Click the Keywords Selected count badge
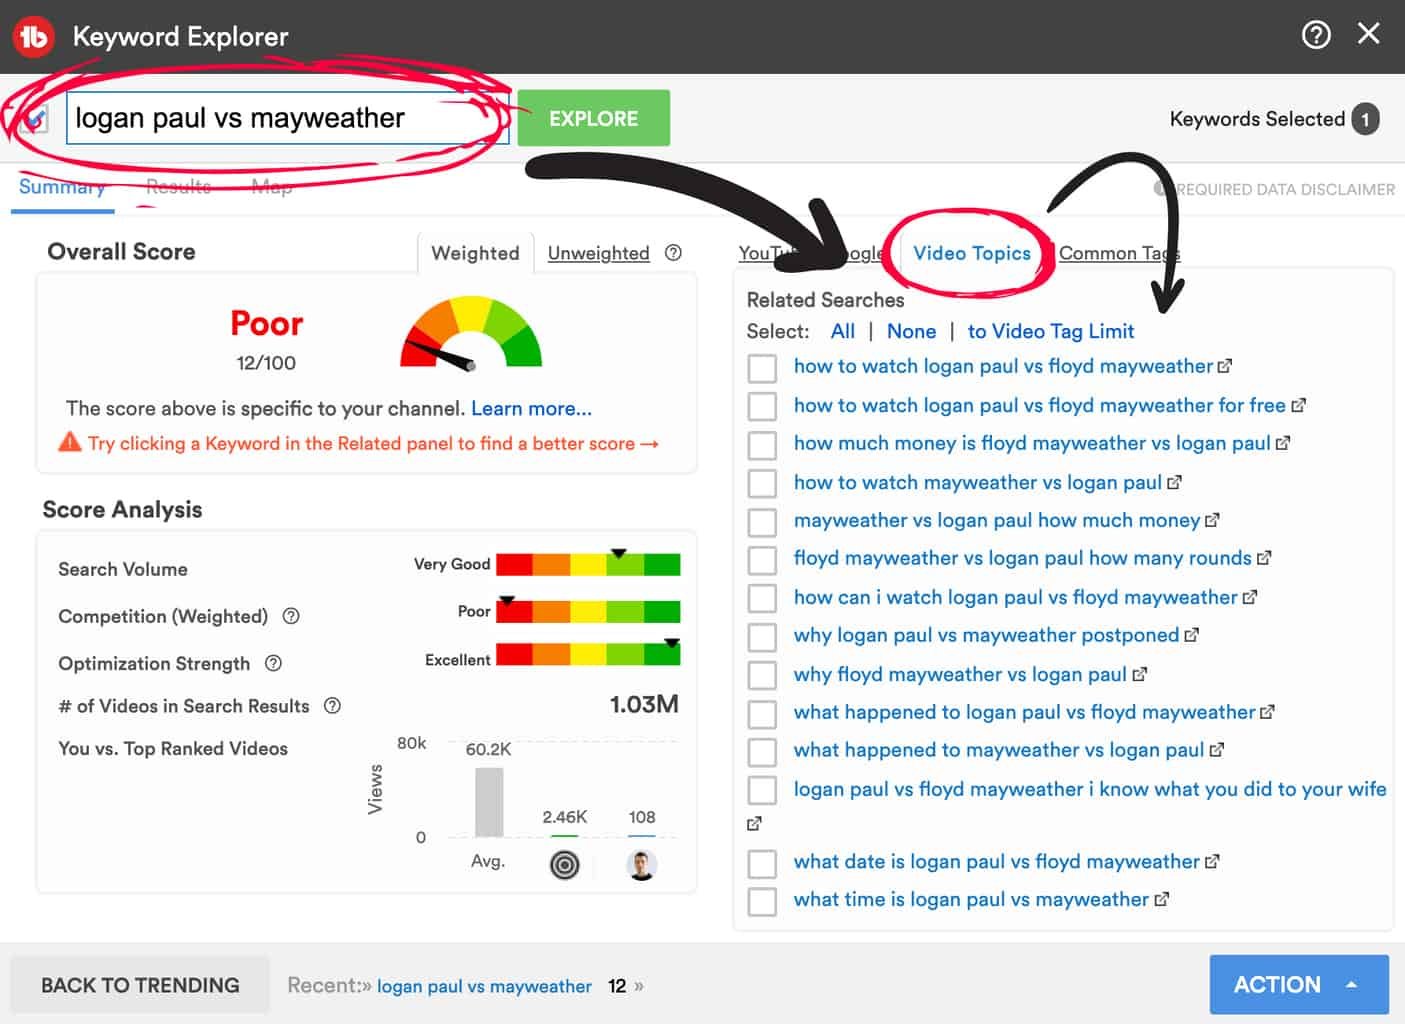 [x=1365, y=119]
